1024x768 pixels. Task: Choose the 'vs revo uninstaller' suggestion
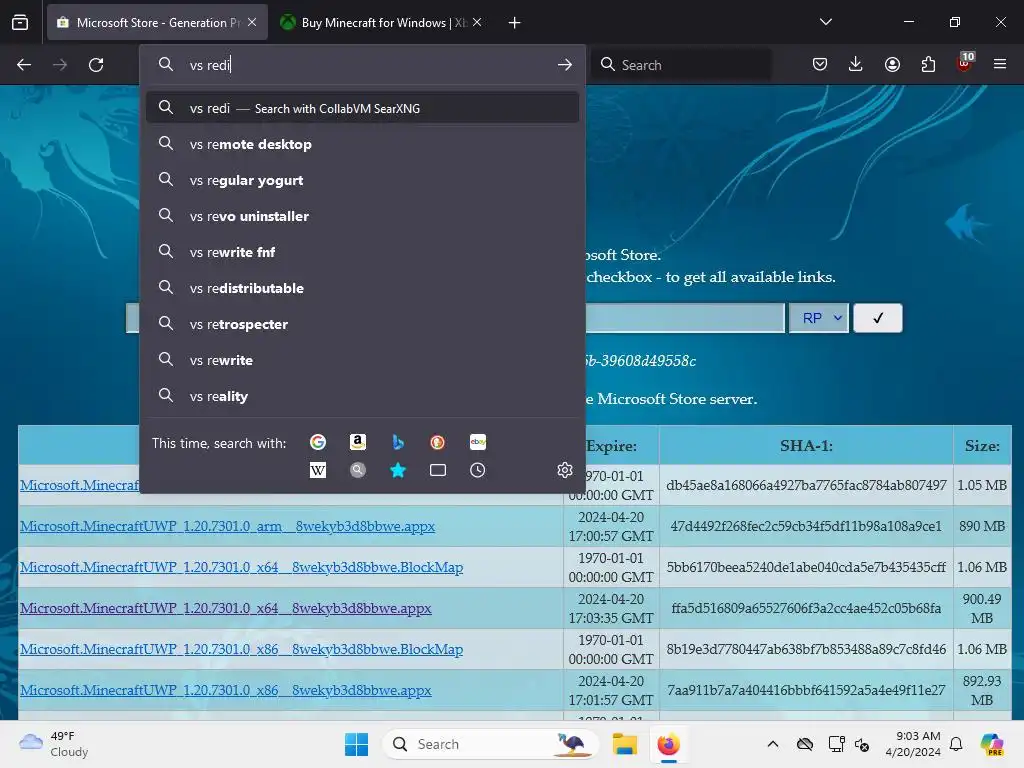(x=362, y=216)
